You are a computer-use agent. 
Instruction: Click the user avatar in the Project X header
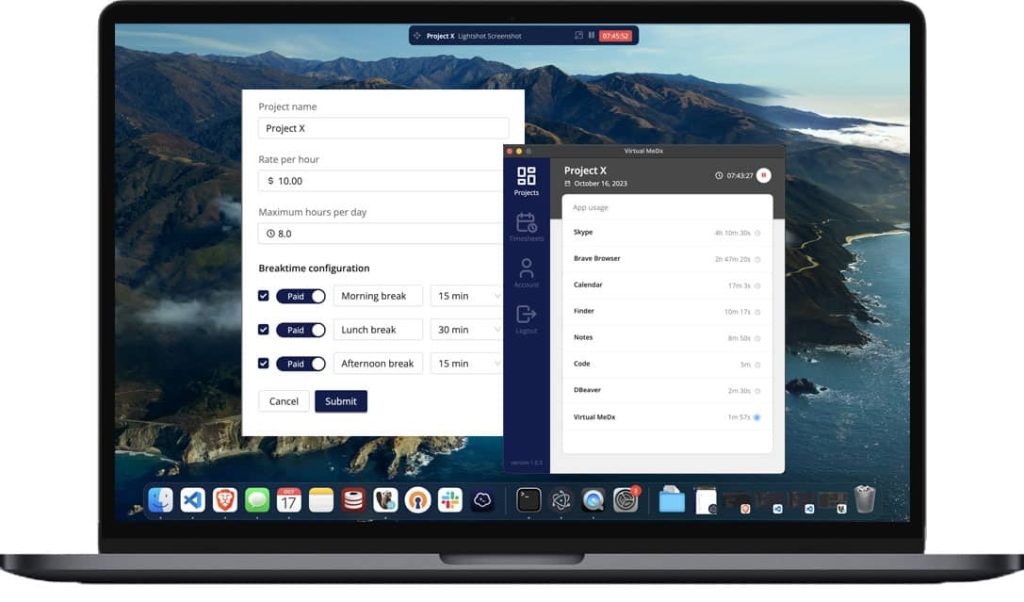click(762, 175)
